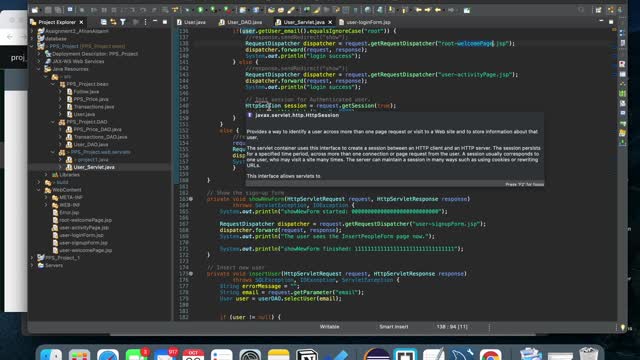
Task: Switch to the user-loginForm.jsp editor tab
Action: pos(364,22)
